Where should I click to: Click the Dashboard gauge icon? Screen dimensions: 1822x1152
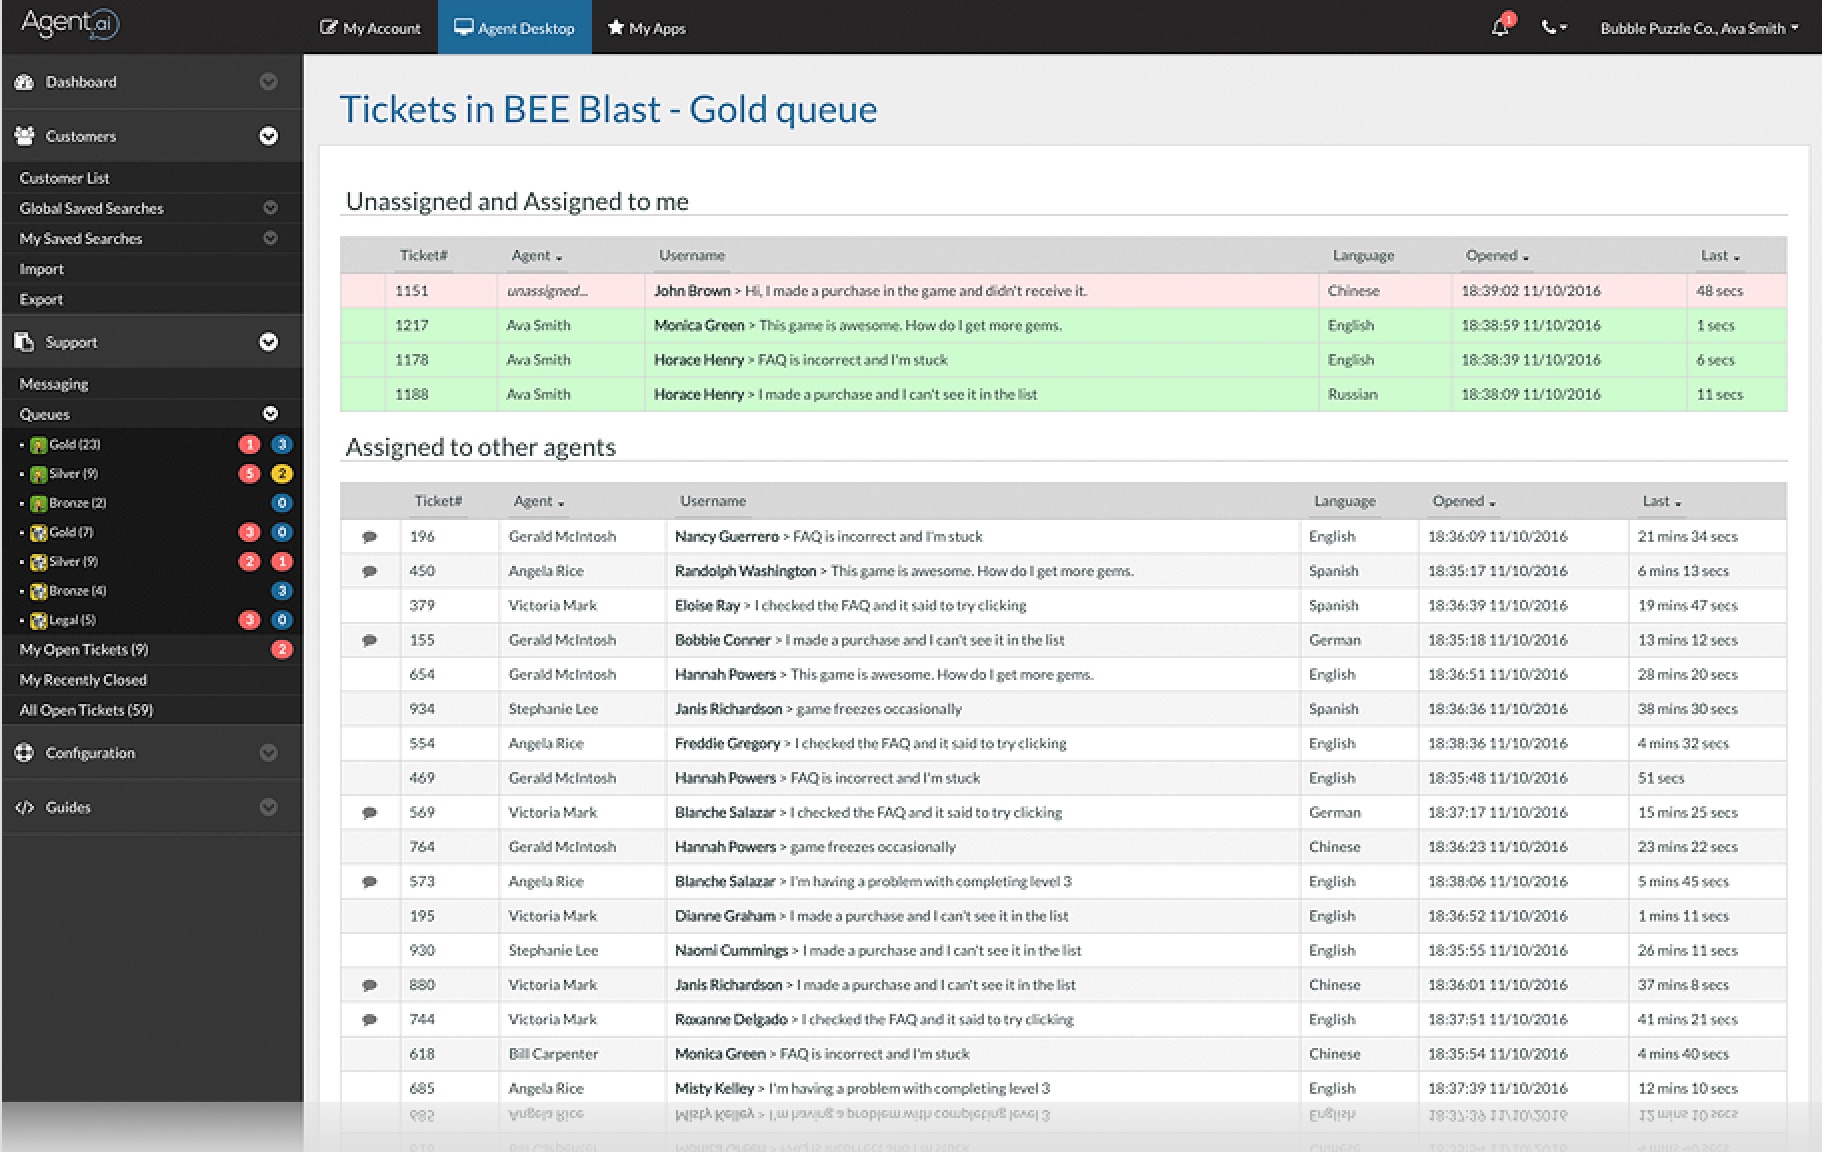coord(25,82)
